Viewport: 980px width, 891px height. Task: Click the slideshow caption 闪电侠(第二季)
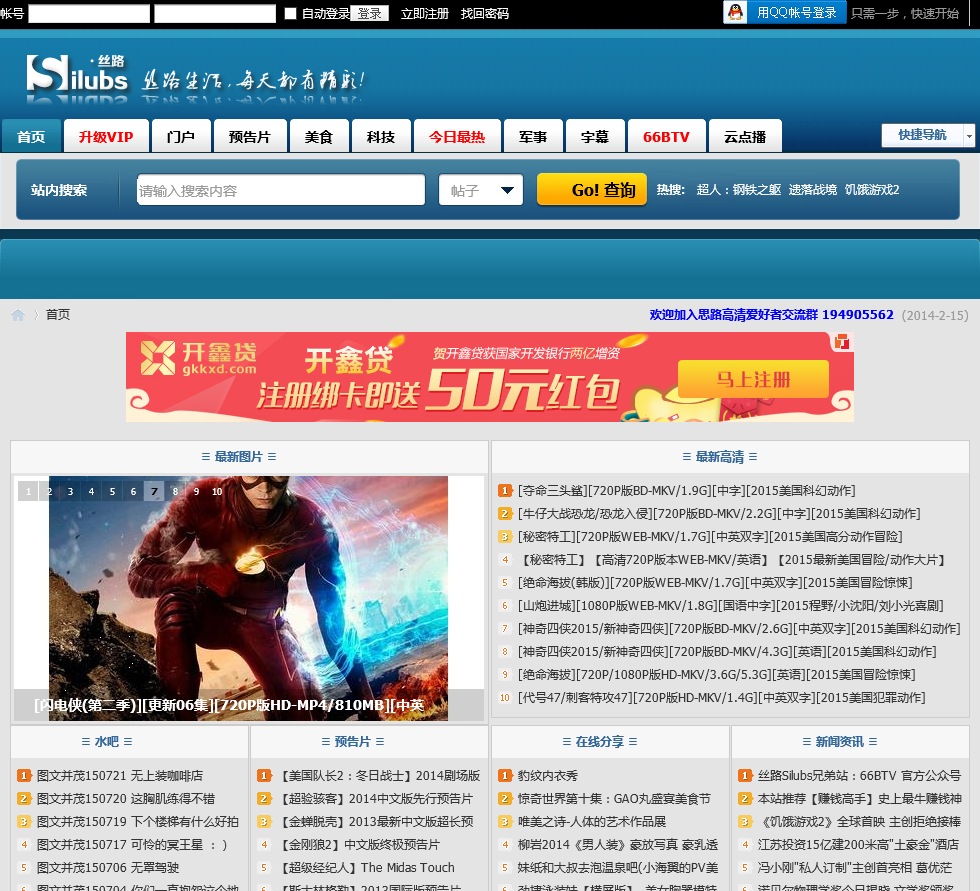[x=229, y=705]
